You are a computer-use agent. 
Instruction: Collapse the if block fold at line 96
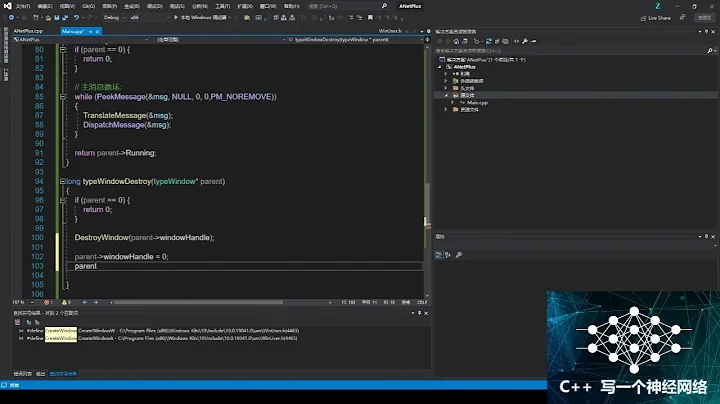pos(63,200)
